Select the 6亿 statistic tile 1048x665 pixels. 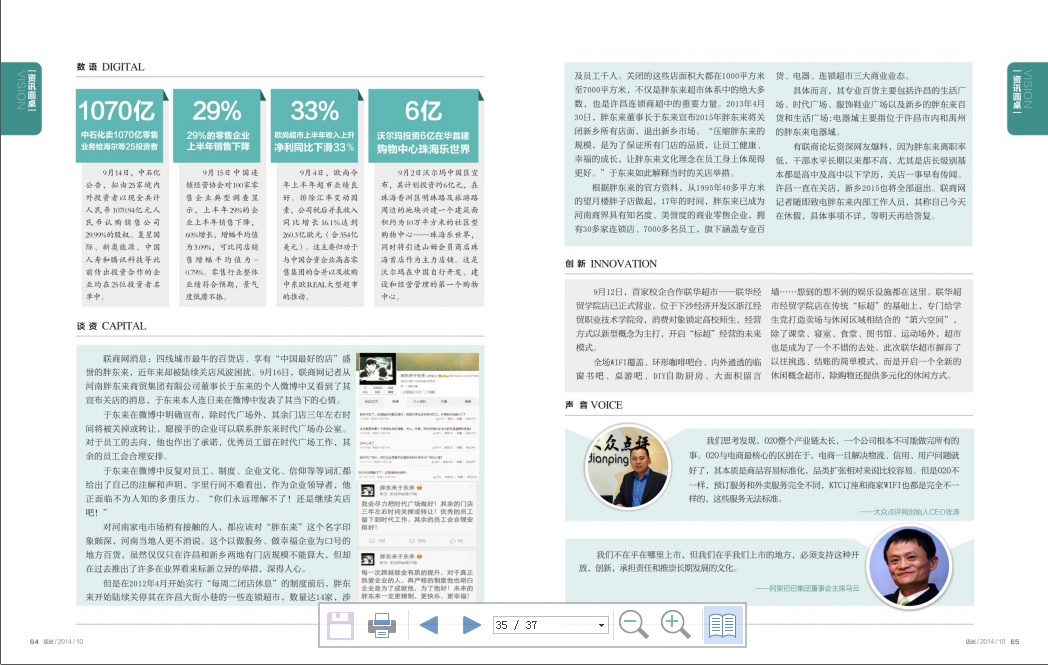click(424, 125)
